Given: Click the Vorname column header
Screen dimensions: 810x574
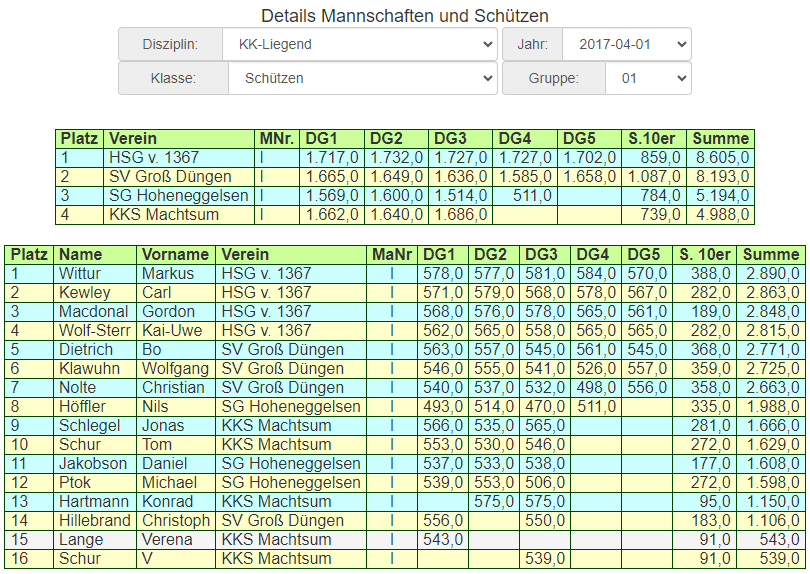Looking at the screenshot, I should click(176, 255).
